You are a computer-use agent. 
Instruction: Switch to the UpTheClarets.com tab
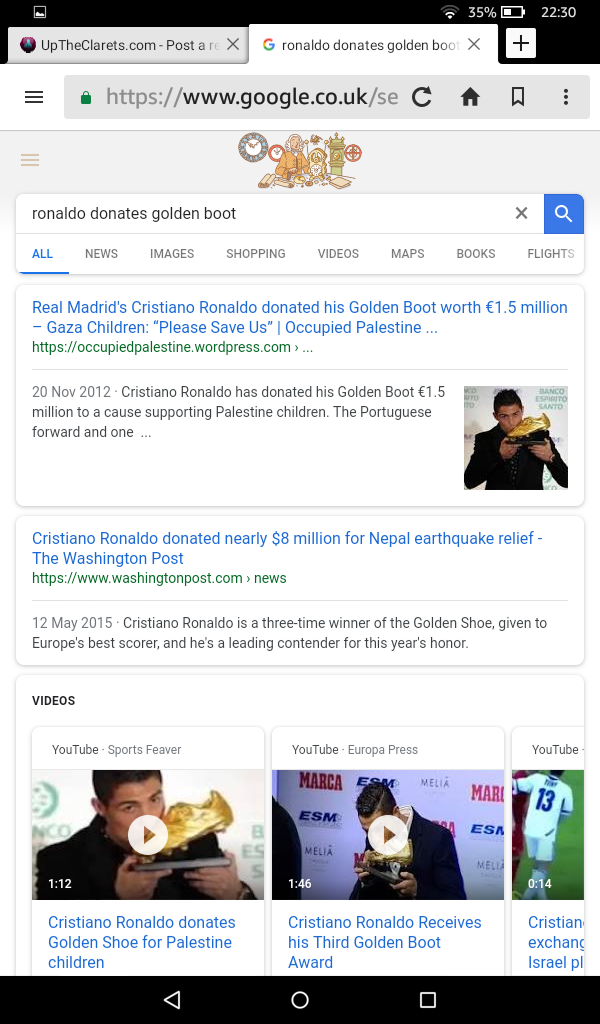point(120,45)
